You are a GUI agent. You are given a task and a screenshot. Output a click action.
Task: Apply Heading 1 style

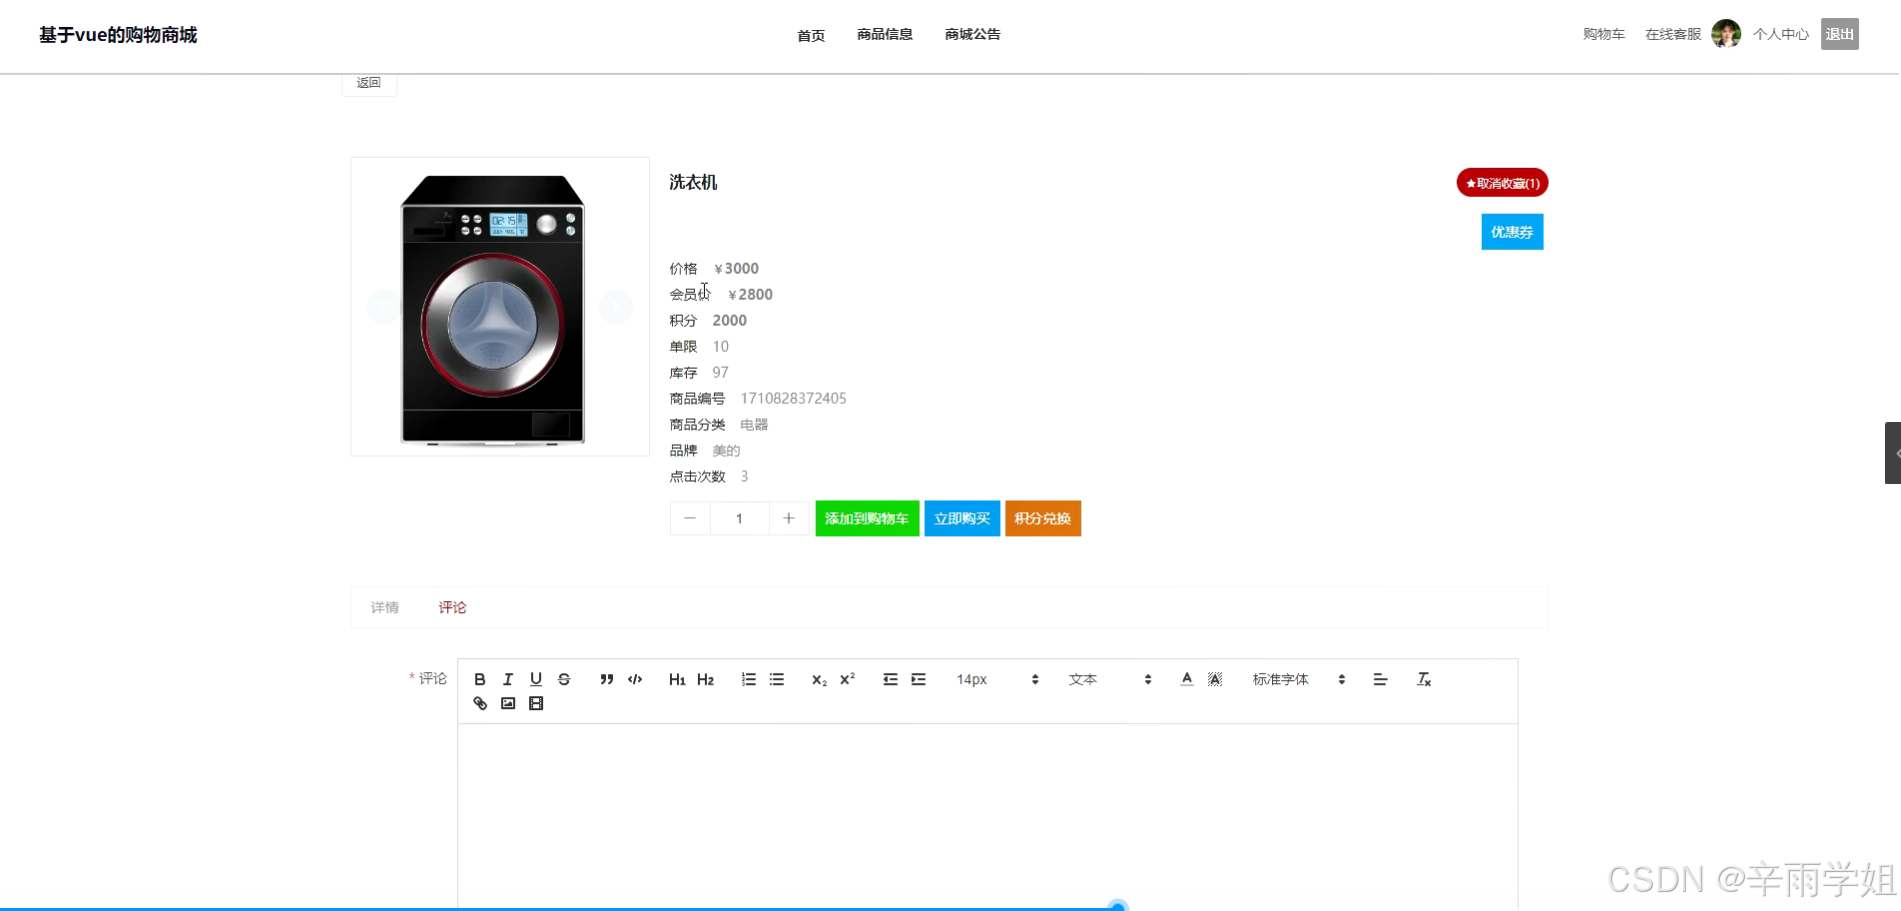[x=677, y=679]
